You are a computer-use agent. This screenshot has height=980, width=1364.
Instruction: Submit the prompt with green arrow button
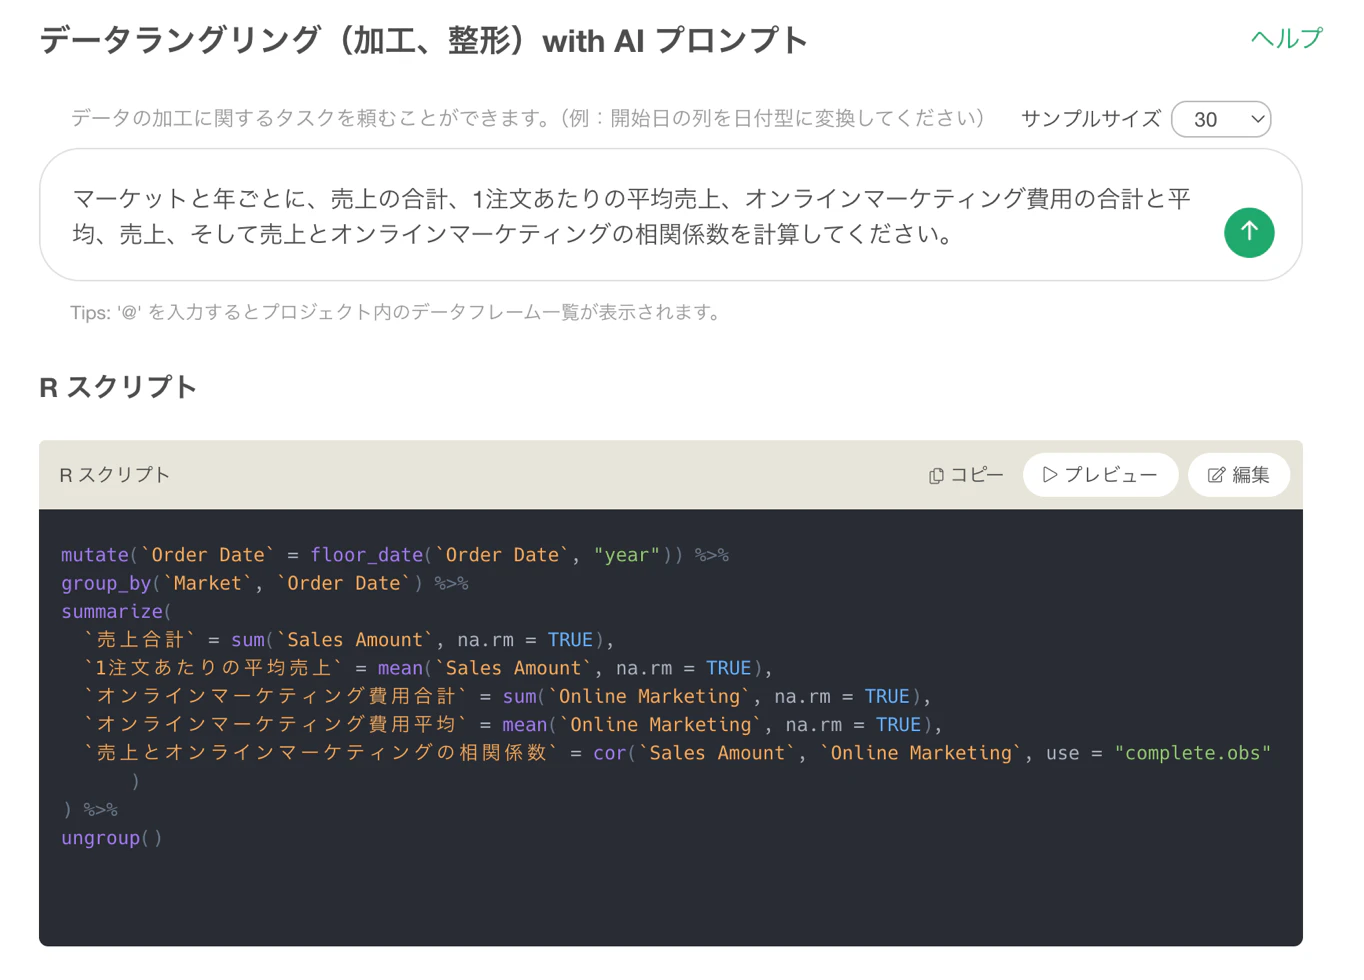pyautogui.click(x=1249, y=232)
